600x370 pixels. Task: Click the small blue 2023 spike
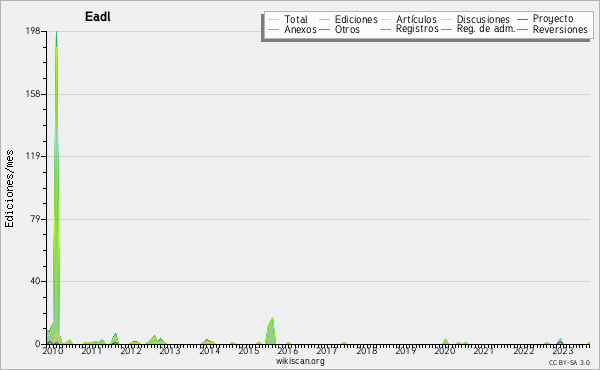(560, 341)
